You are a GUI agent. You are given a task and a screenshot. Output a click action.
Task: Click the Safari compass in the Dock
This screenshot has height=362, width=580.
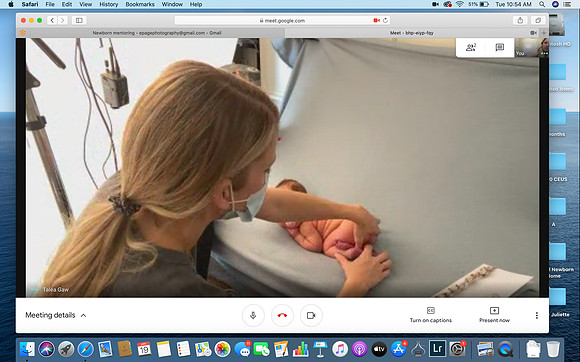coord(85,349)
